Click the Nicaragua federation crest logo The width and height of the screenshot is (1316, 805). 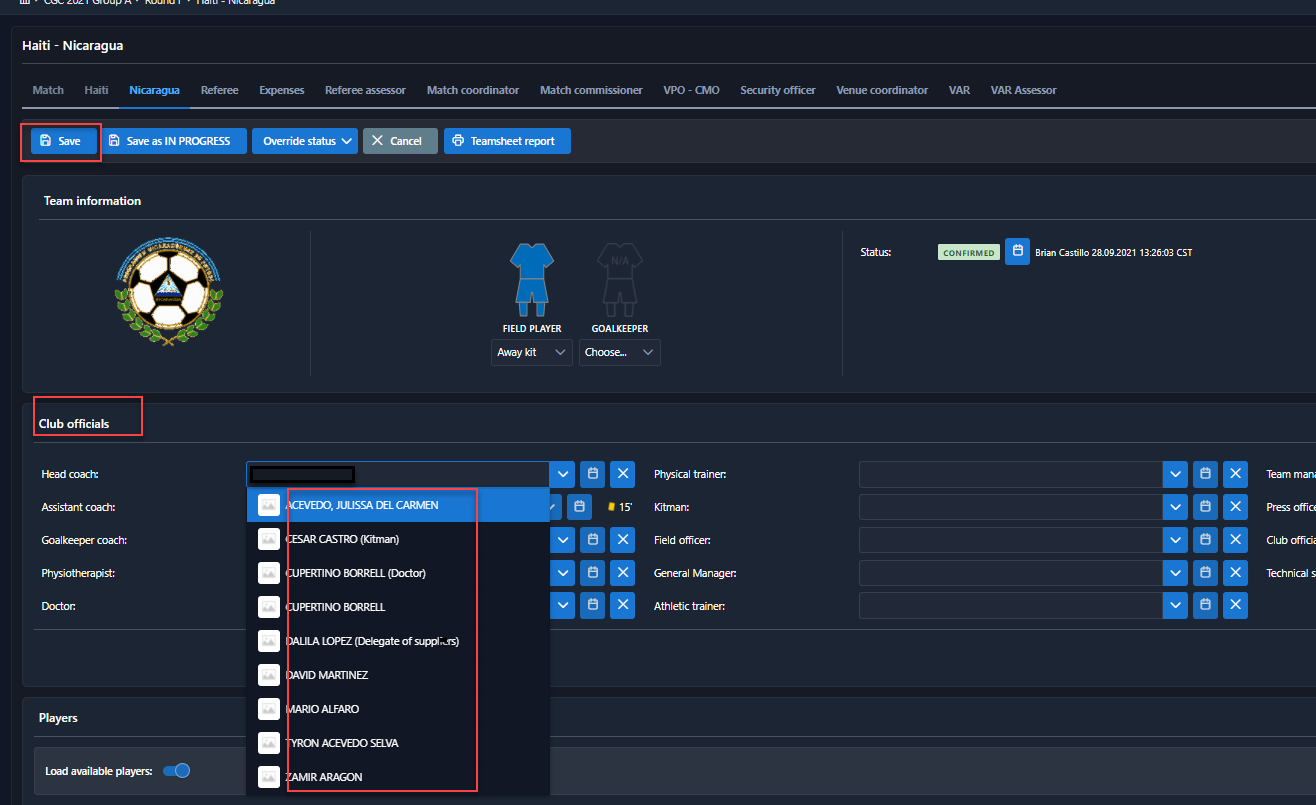[x=168, y=291]
